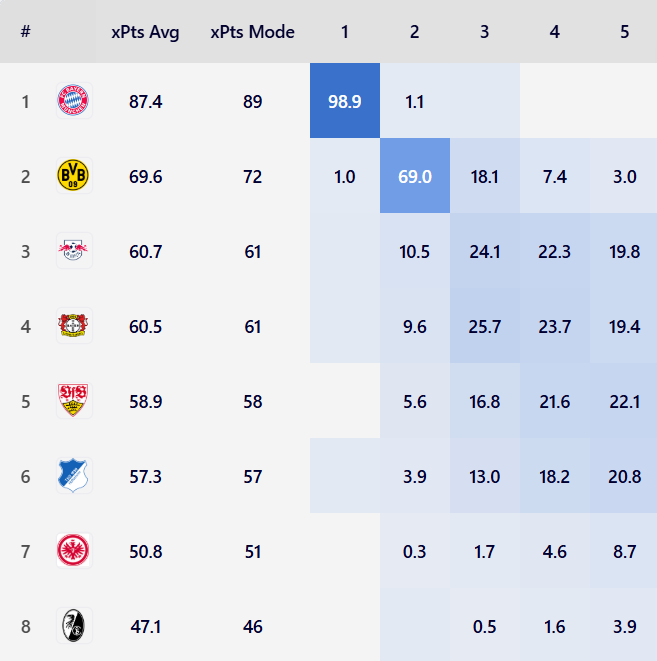Click the SC Freiburg club logo
The height and width of the screenshot is (661, 657).
point(74,627)
